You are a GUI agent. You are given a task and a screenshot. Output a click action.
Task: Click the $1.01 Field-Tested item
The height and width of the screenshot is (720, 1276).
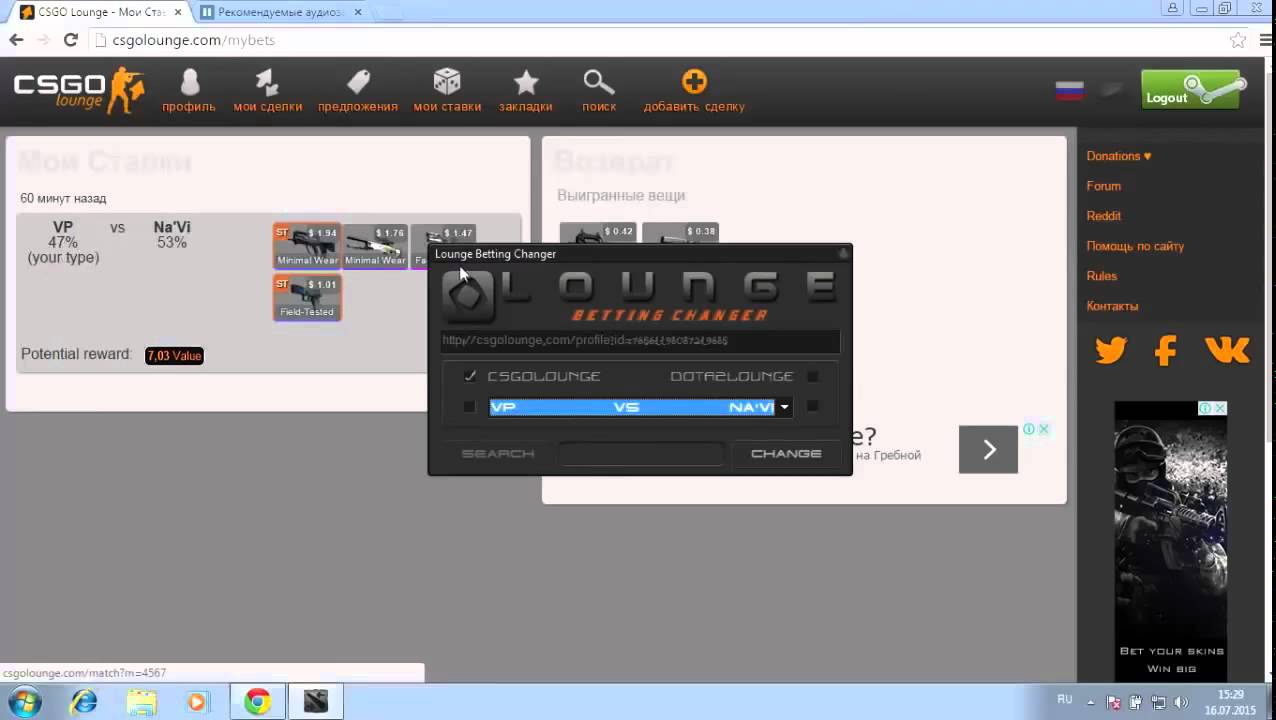[x=307, y=298]
